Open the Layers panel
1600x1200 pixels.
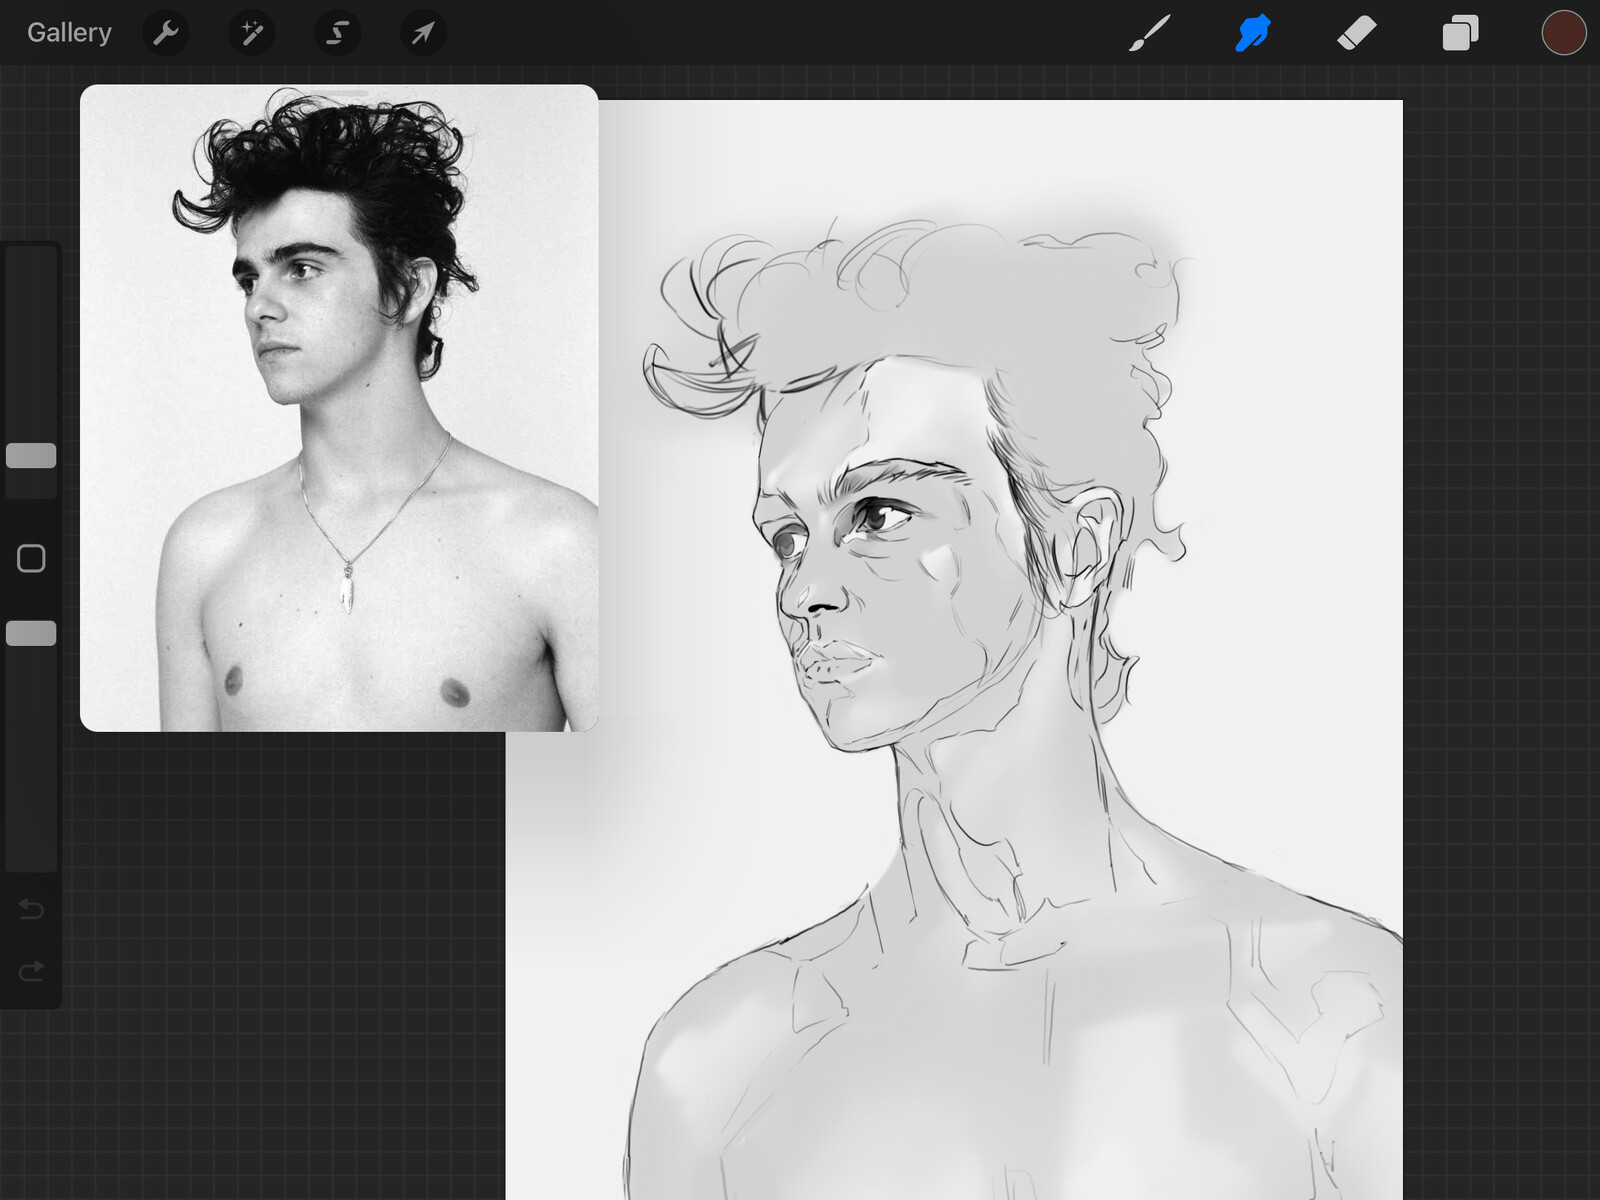1460,33
